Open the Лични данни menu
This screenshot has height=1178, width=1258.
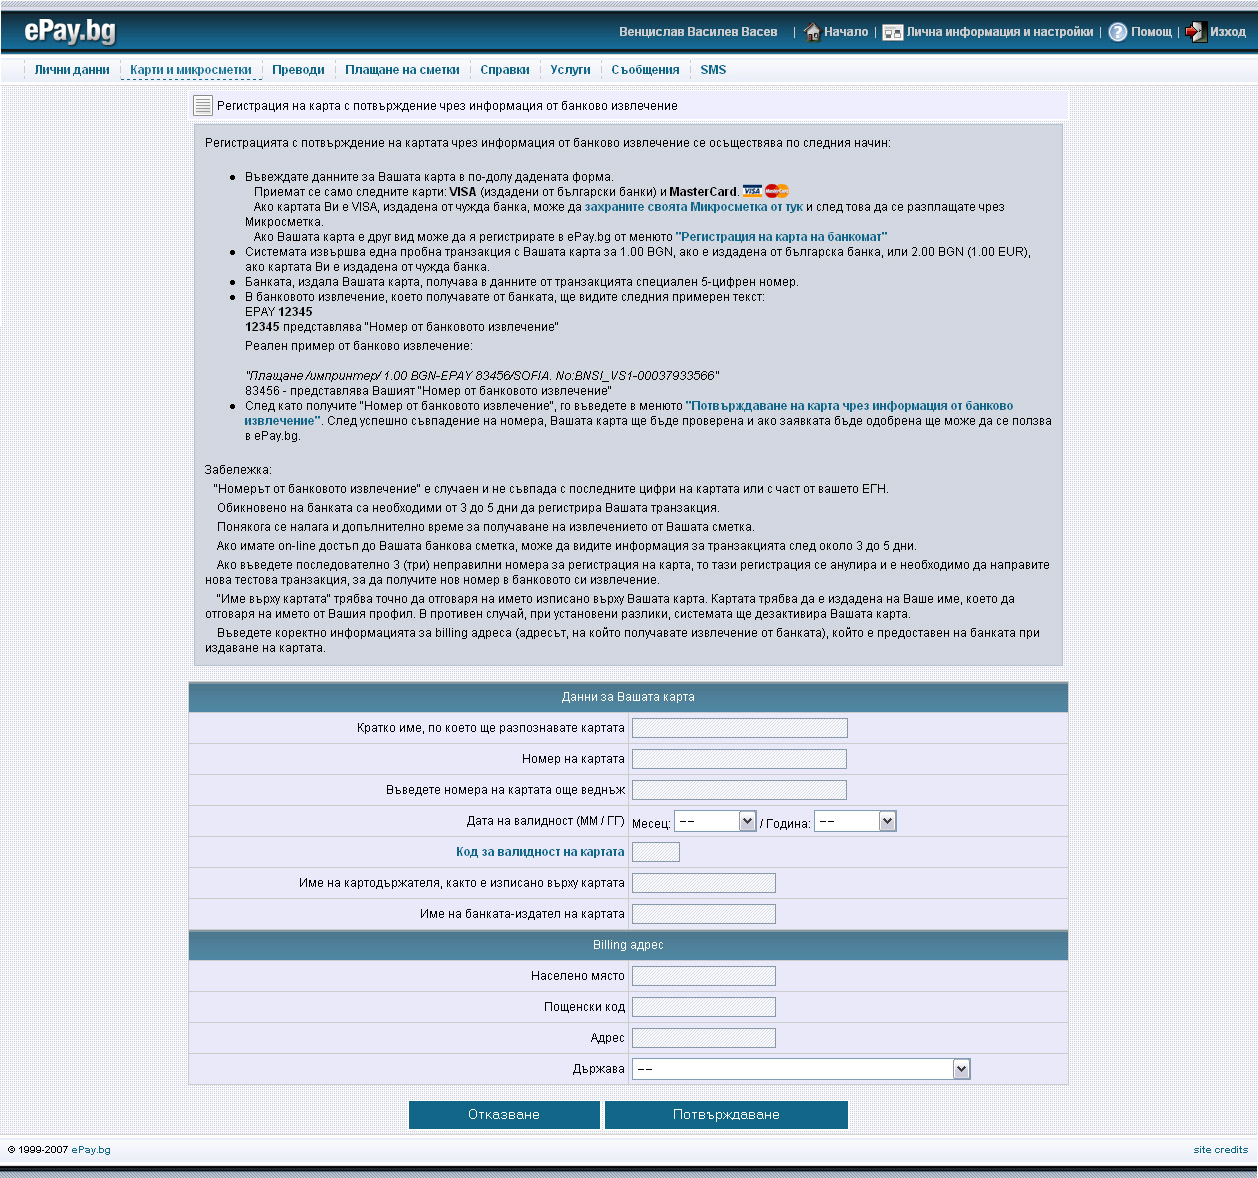tap(72, 70)
